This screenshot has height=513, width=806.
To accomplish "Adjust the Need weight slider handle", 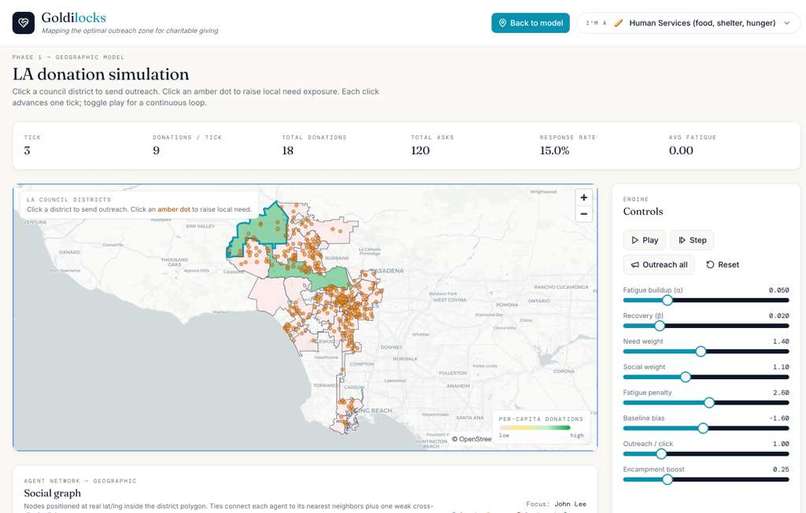I will pyautogui.click(x=701, y=352).
